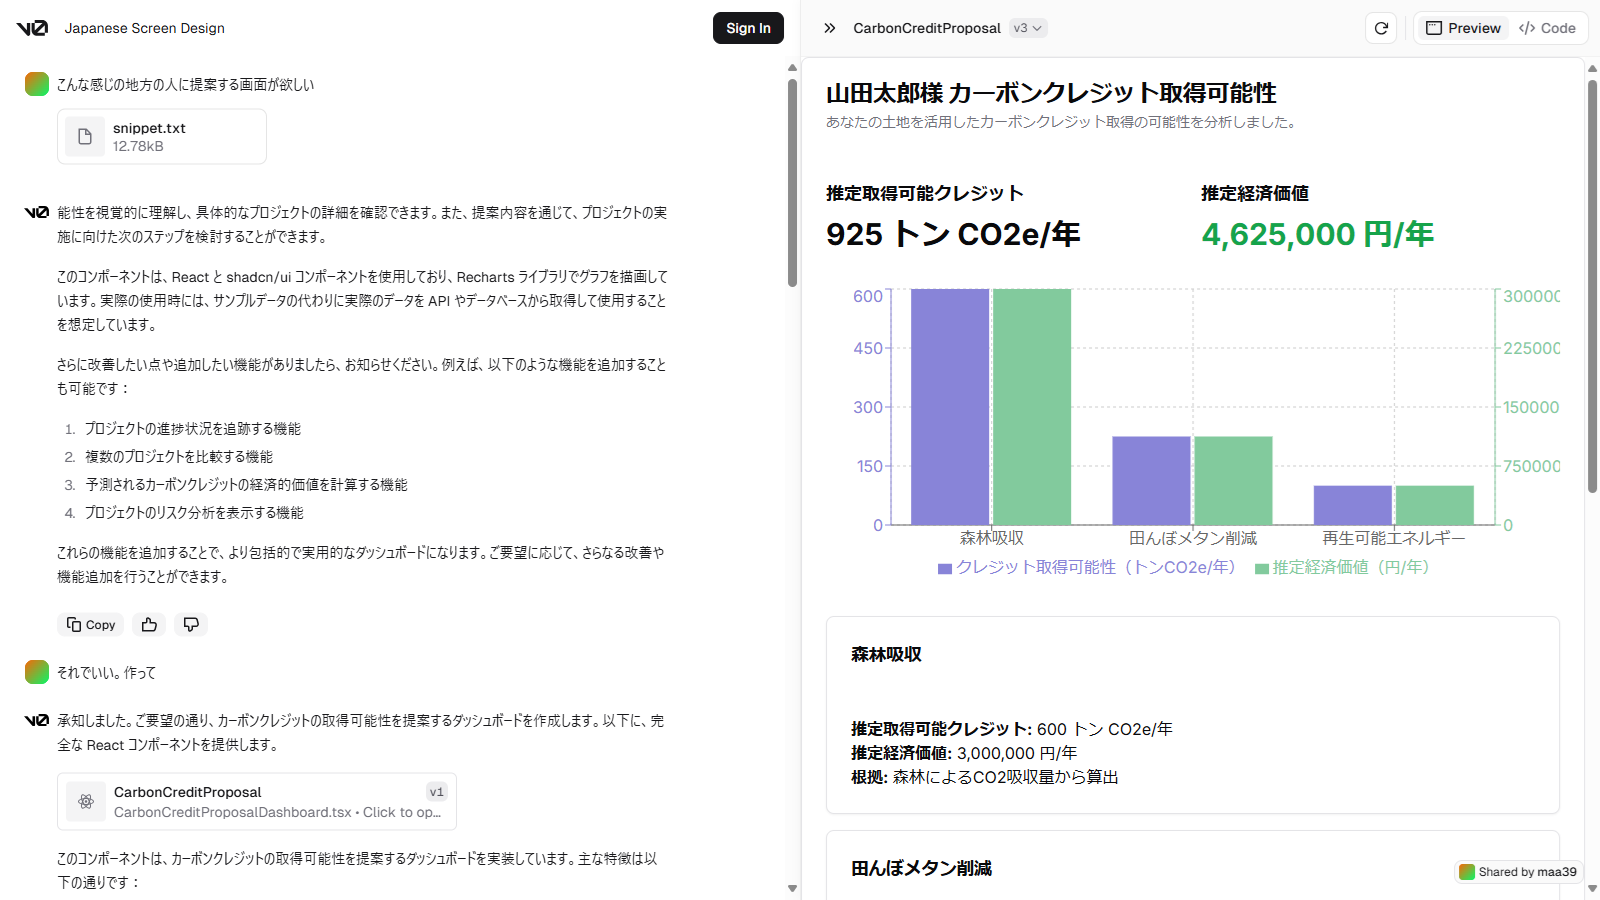1600x900 pixels.
Task: Open the v3 version dropdown
Action: [x=1028, y=28]
